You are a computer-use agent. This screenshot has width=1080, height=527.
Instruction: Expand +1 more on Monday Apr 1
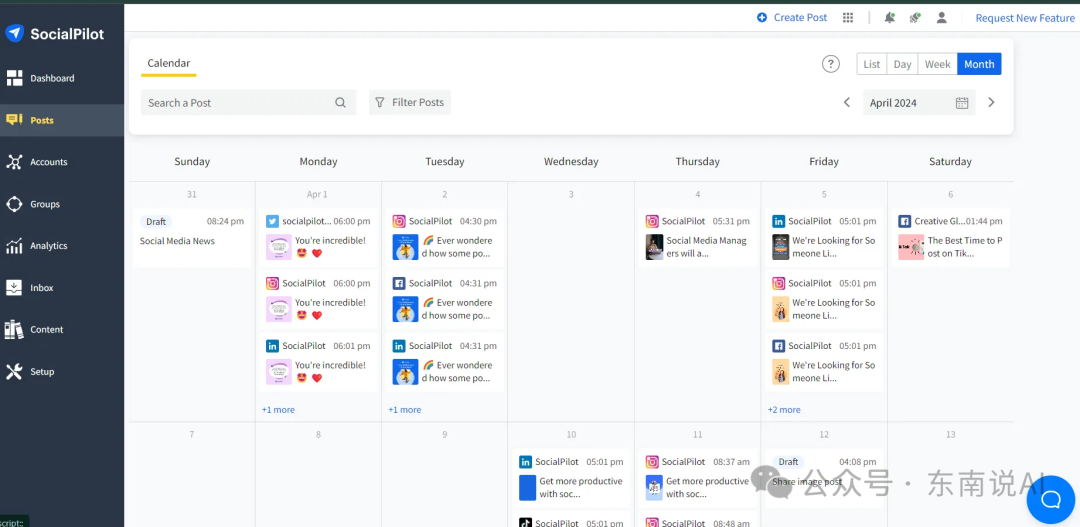[x=278, y=410]
